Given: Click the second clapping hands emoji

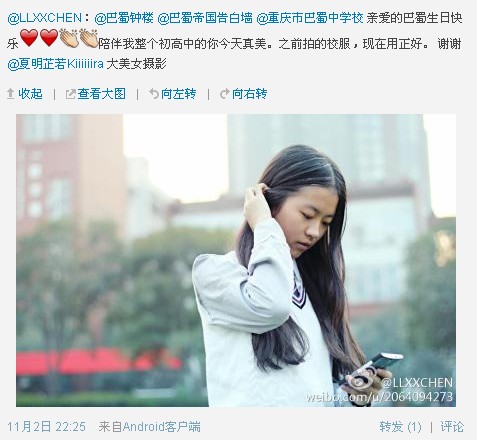Looking at the screenshot, I should 88,38.
